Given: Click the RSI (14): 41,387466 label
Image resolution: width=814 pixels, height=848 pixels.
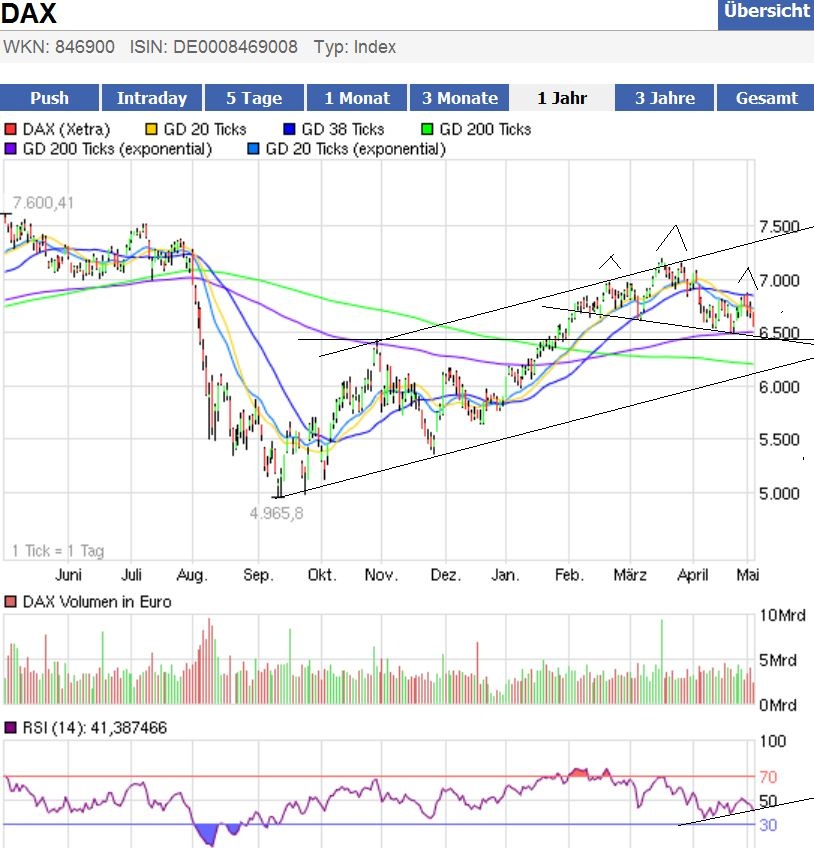Looking at the screenshot, I should (x=95, y=728).
